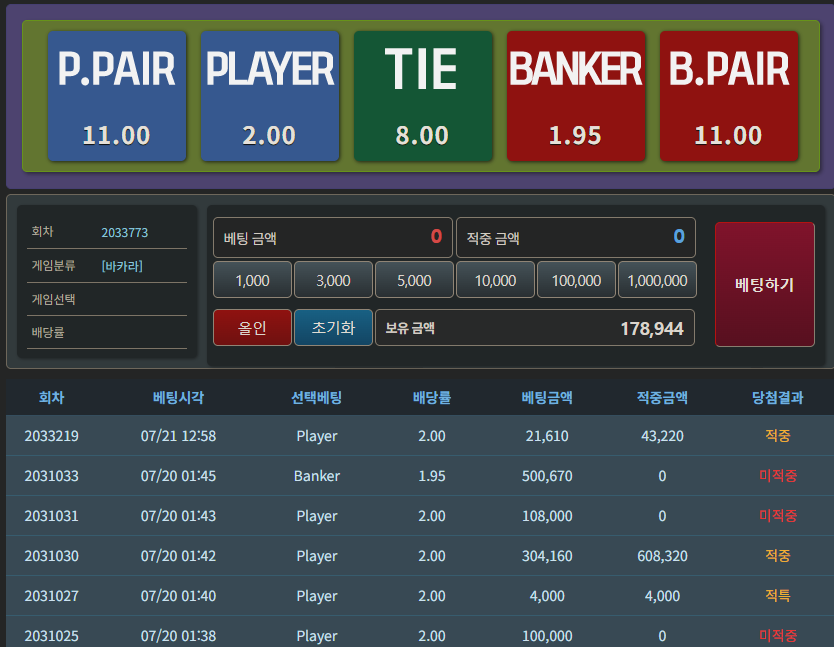Click bet amount 500,670
This screenshot has width=834, height=647.
[547, 476]
